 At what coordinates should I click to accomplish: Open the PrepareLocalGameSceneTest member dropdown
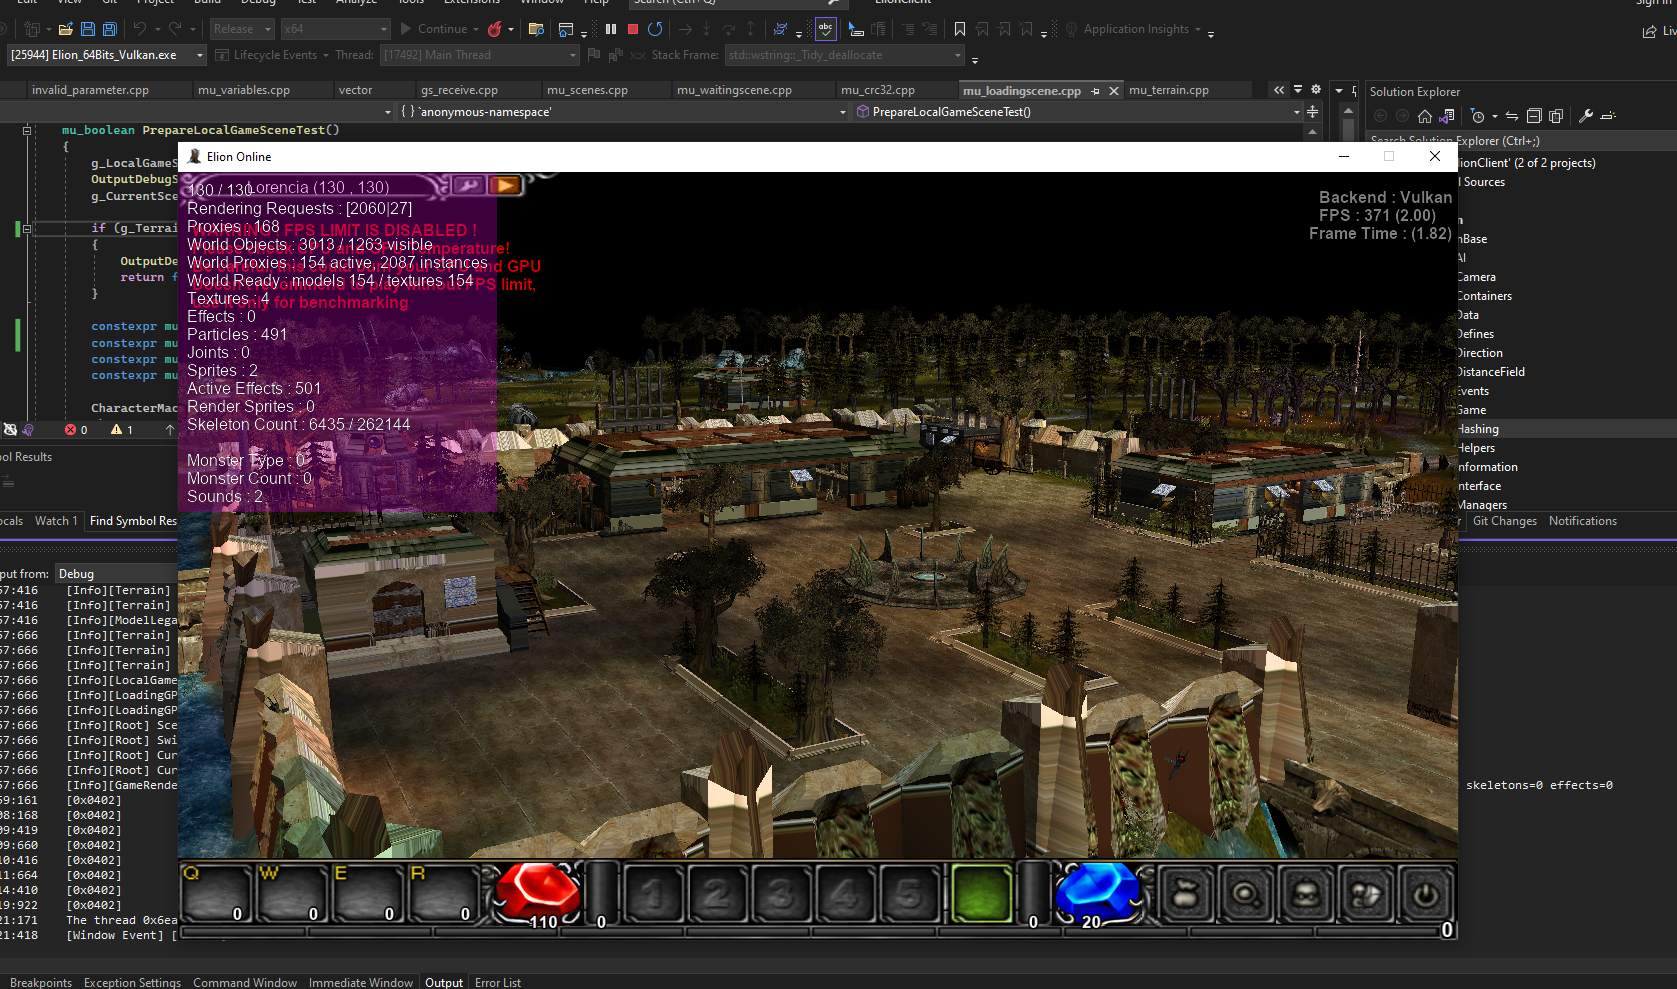click(1078, 112)
